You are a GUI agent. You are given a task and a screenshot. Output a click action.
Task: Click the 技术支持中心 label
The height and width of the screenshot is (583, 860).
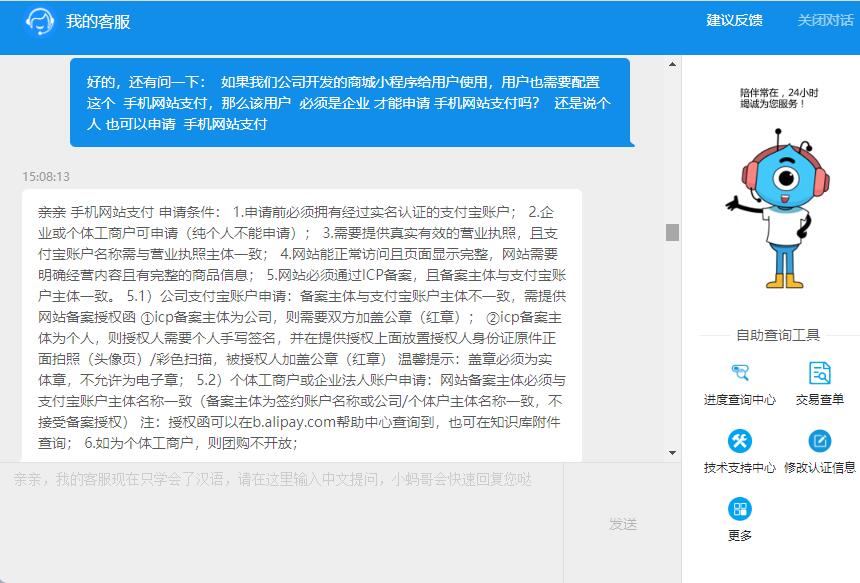[739, 468]
